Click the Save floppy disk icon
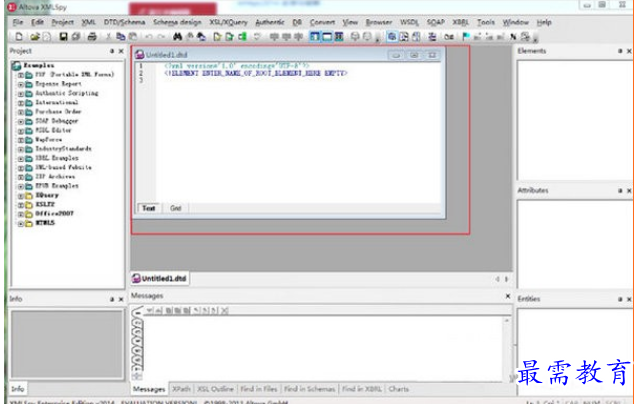Screen dimensions: 639x404 pos(63,37)
